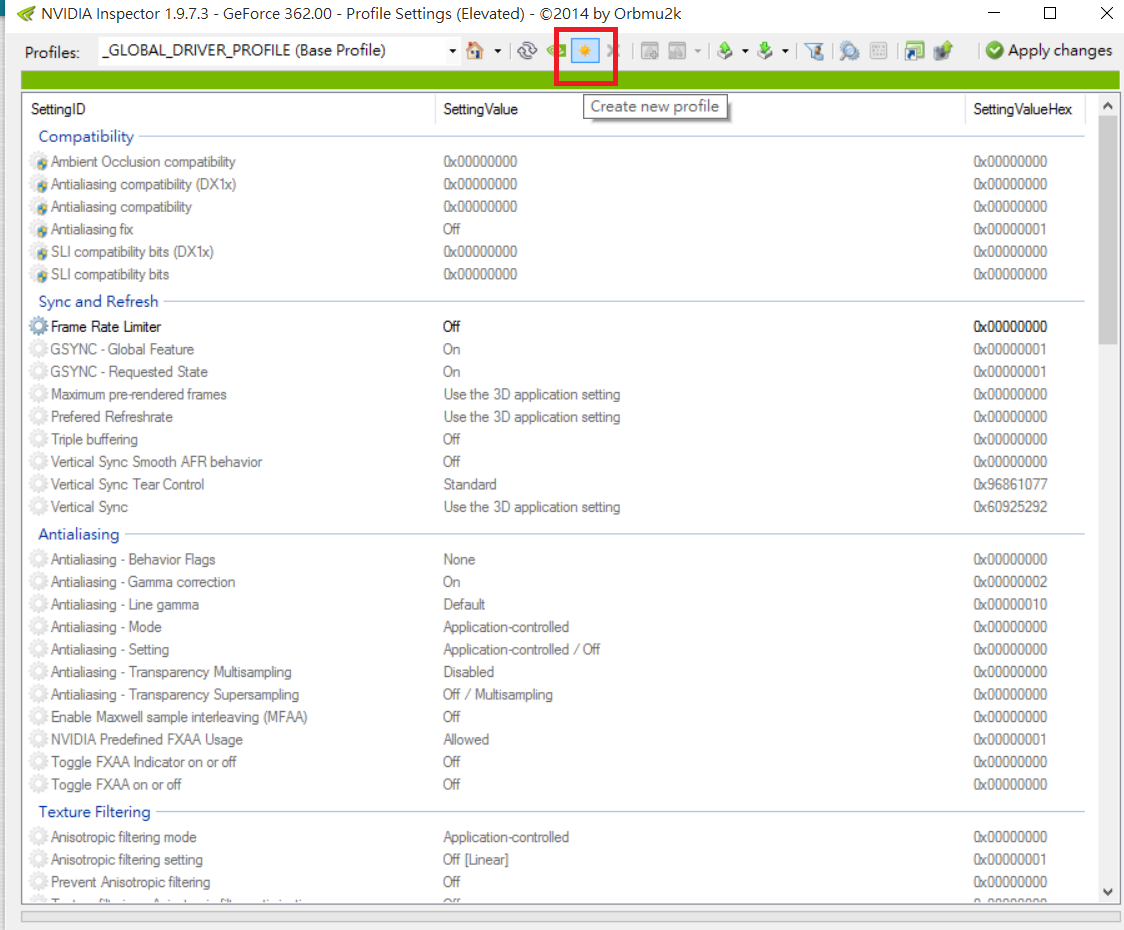Image resolution: width=1124 pixels, height=930 pixels.
Task: Select the GSYNC - Requested State setting
Action: click(129, 371)
